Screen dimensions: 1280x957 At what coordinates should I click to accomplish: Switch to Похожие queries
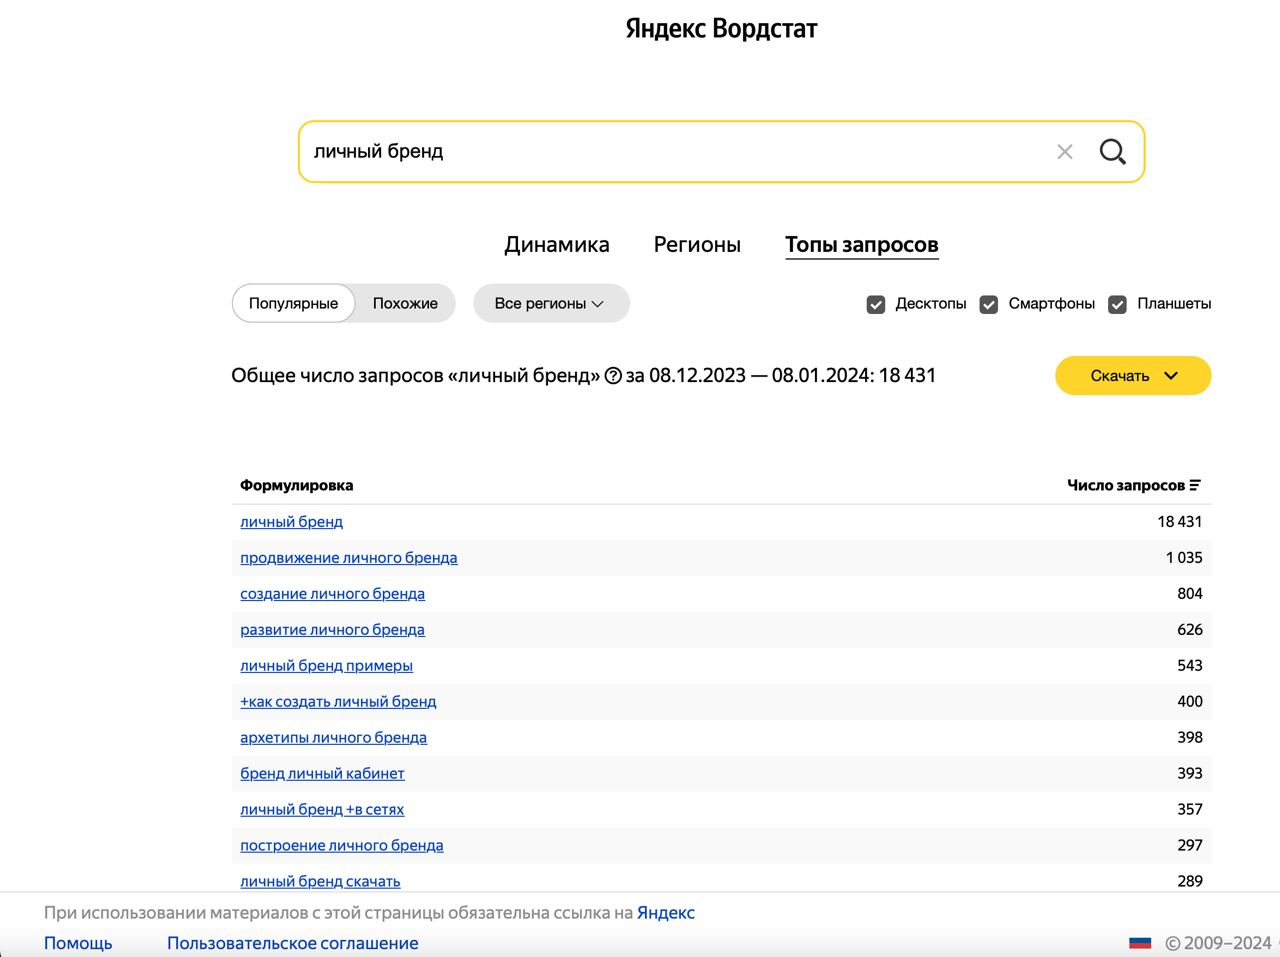(x=405, y=304)
